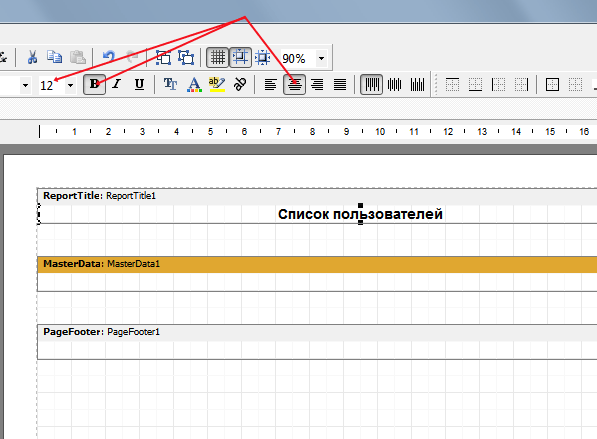Click the Cut scissors icon
Image resolution: width=597 pixels, height=439 pixels.
(32, 57)
